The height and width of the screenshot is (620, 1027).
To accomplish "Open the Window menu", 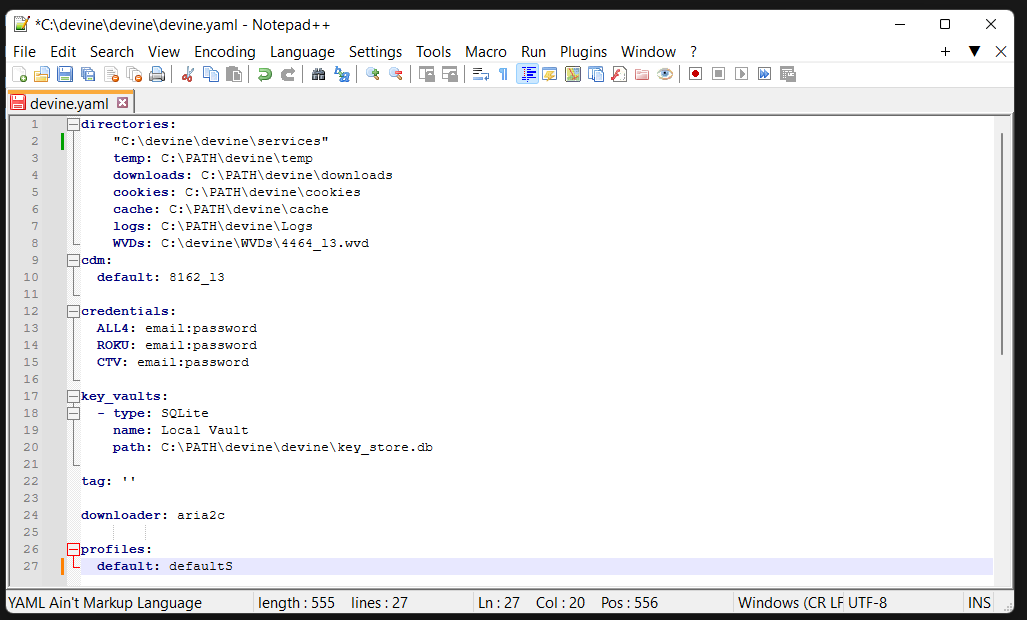I will point(648,52).
